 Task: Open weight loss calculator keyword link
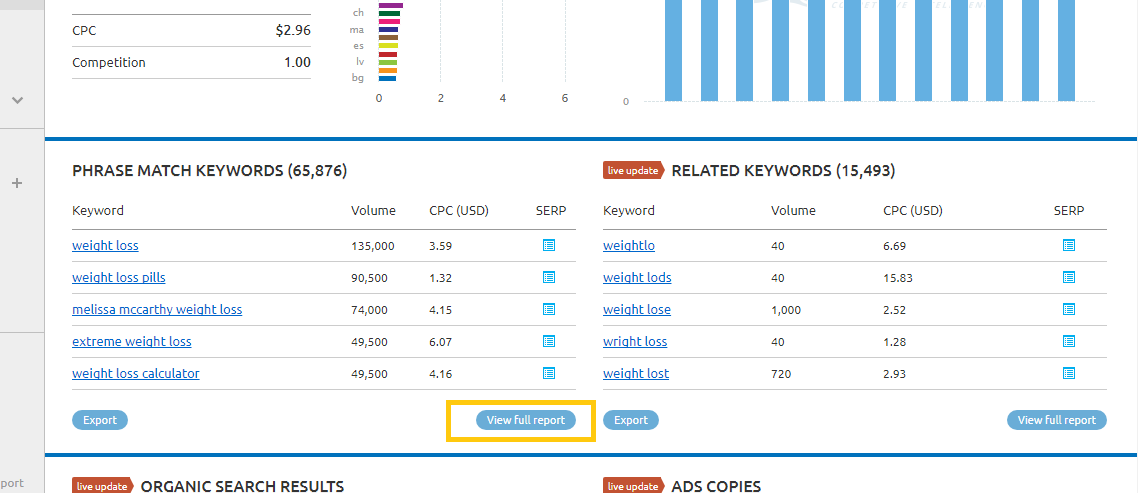click(136, 373)
